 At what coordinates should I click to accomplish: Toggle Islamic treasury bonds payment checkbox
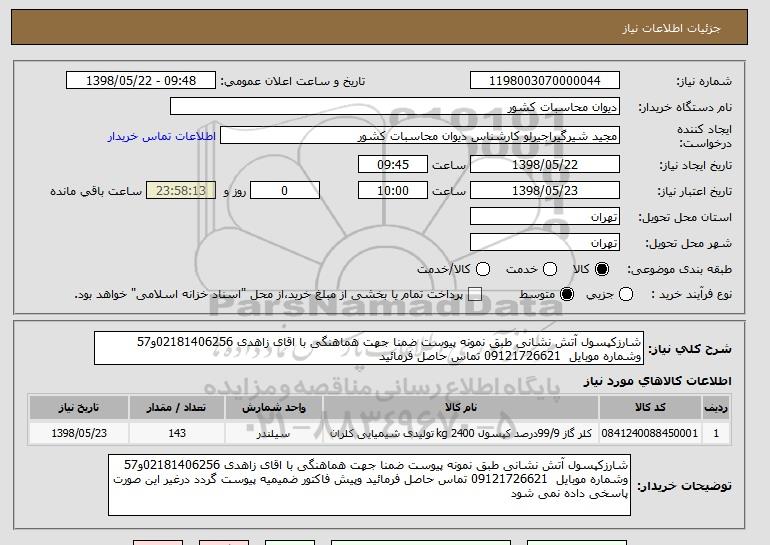[474, 295]
